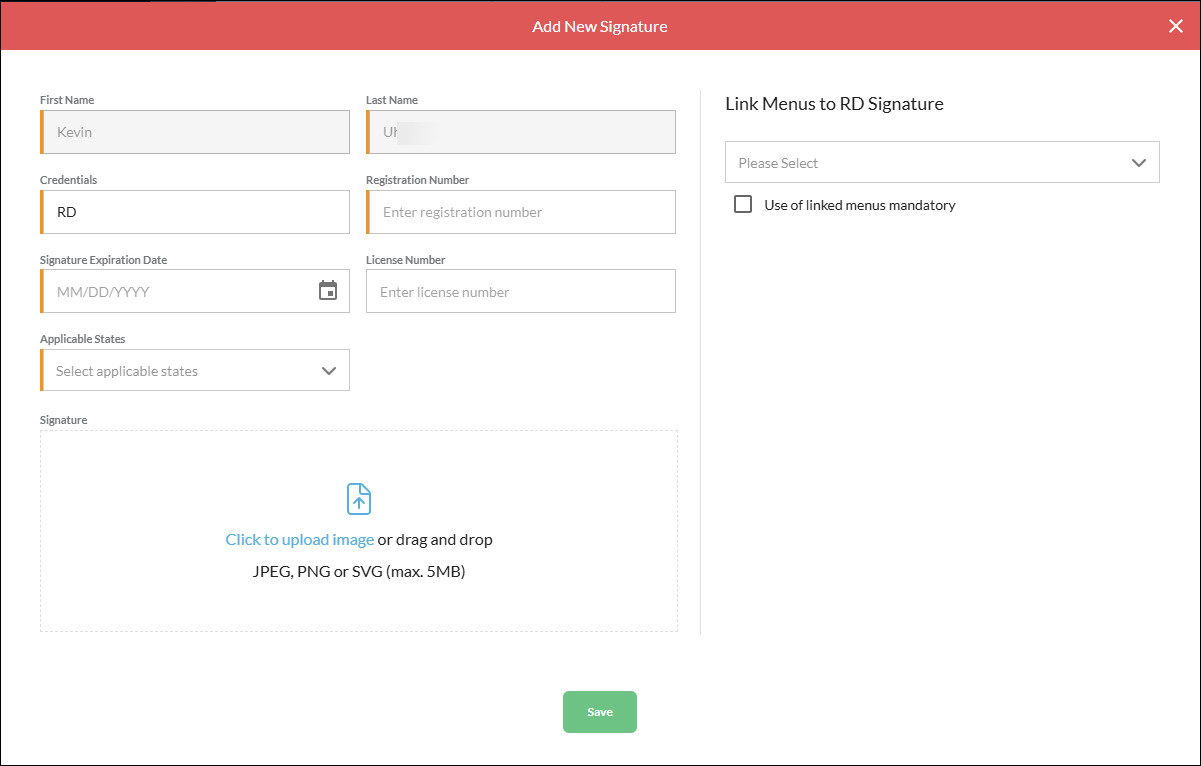The width and height of the screenshot is (1201, 766).
Task: Click the Last Name field
Action: point(521,132)
